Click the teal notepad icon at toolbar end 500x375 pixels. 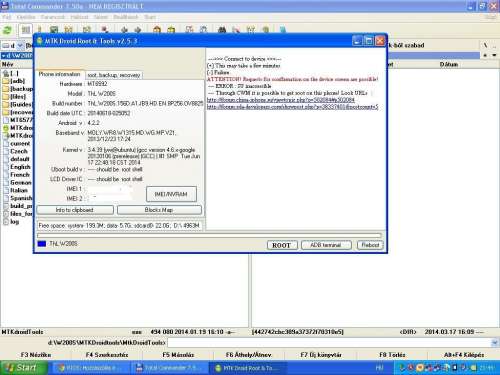point(283,30)
